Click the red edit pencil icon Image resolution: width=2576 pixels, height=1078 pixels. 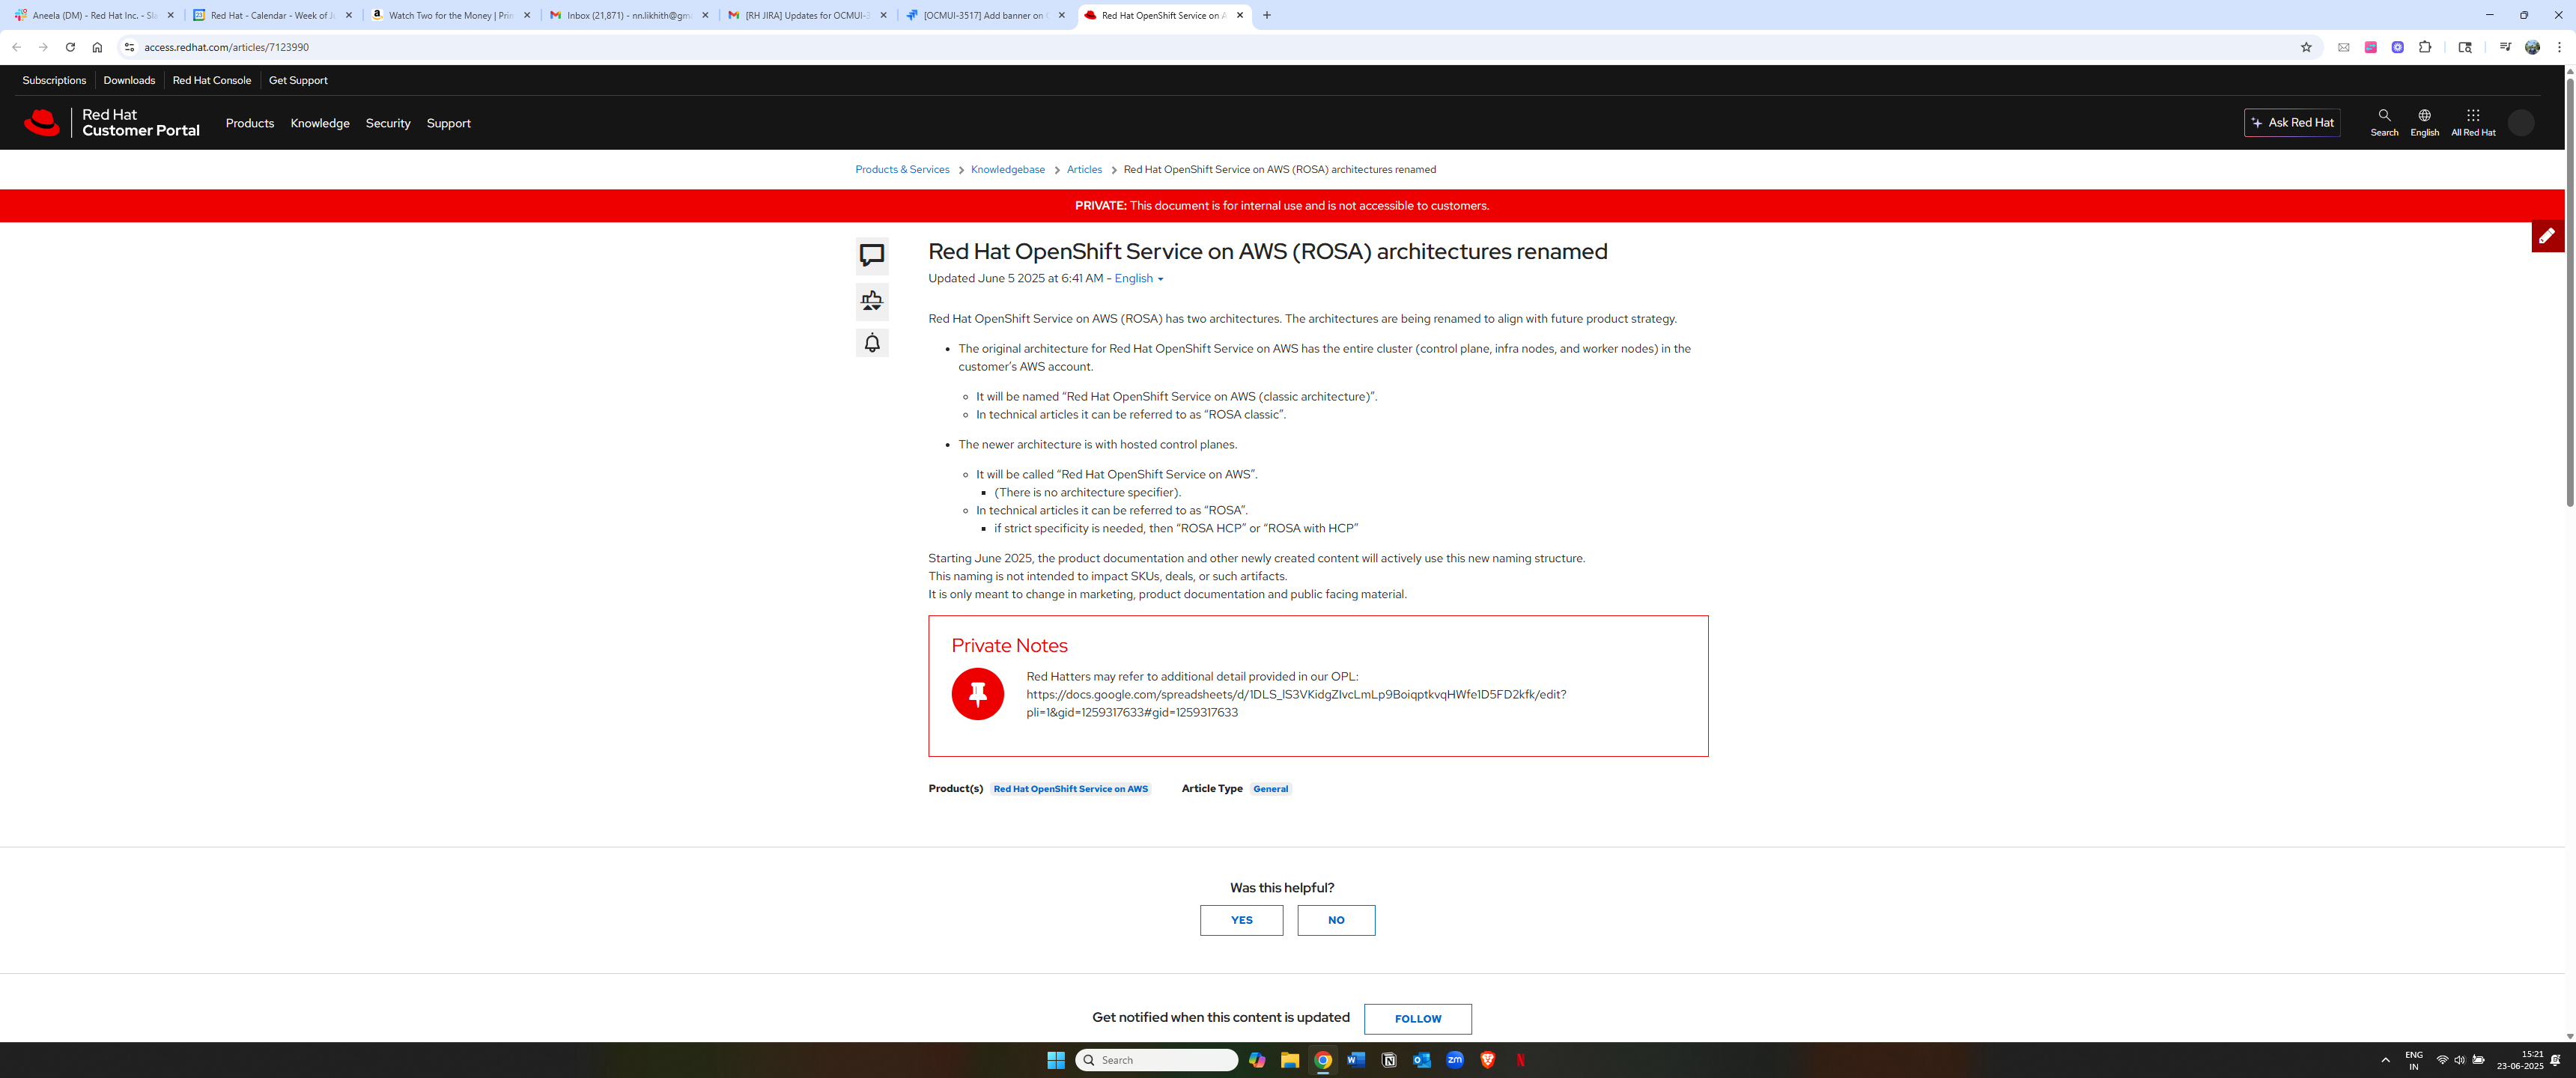tap(2546, 236)
